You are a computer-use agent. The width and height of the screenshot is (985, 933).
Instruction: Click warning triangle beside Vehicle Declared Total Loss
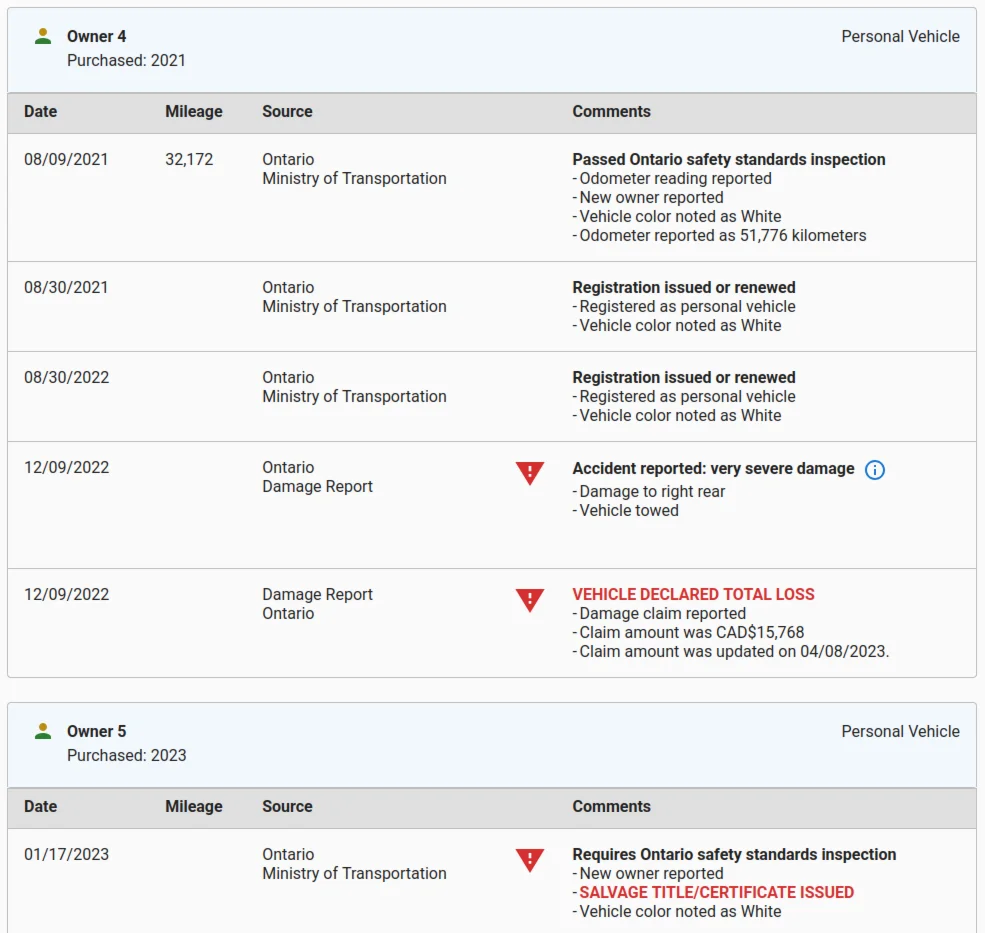point(529,600)
